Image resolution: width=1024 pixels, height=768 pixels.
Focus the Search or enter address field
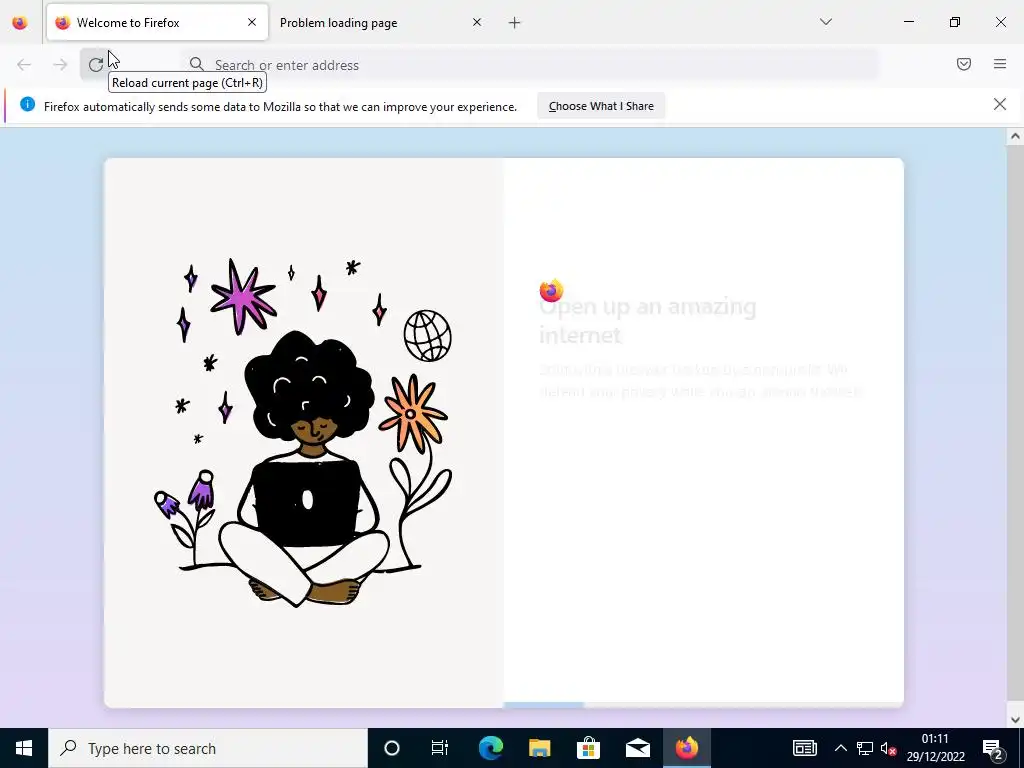(529, 65)
